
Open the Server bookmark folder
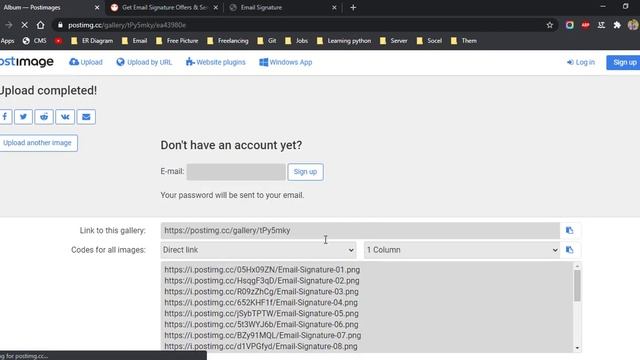click(393, 41)
